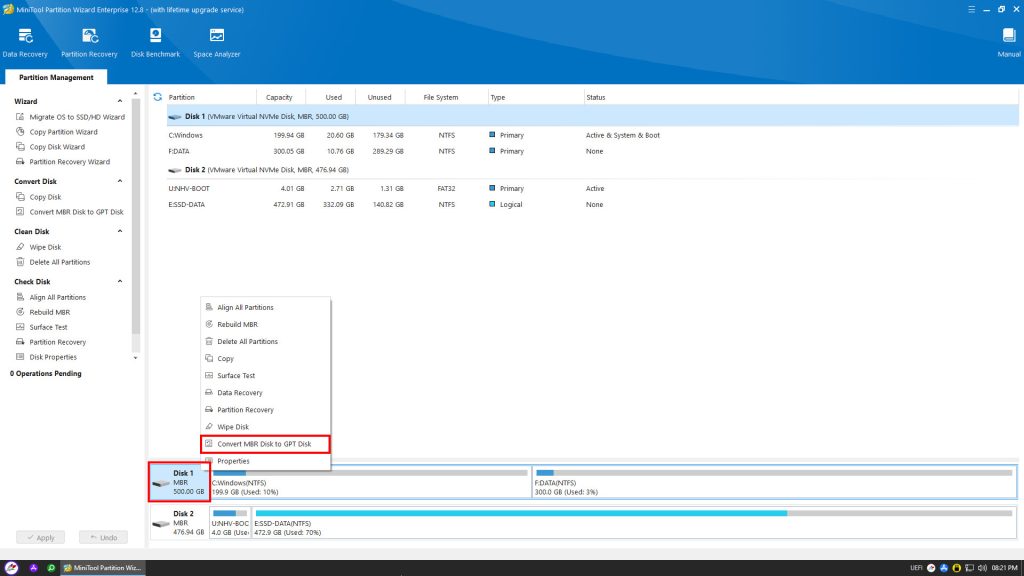Select the F:DATA row in the partition list
1024x576 pixels.
click(x=592, y=152)
